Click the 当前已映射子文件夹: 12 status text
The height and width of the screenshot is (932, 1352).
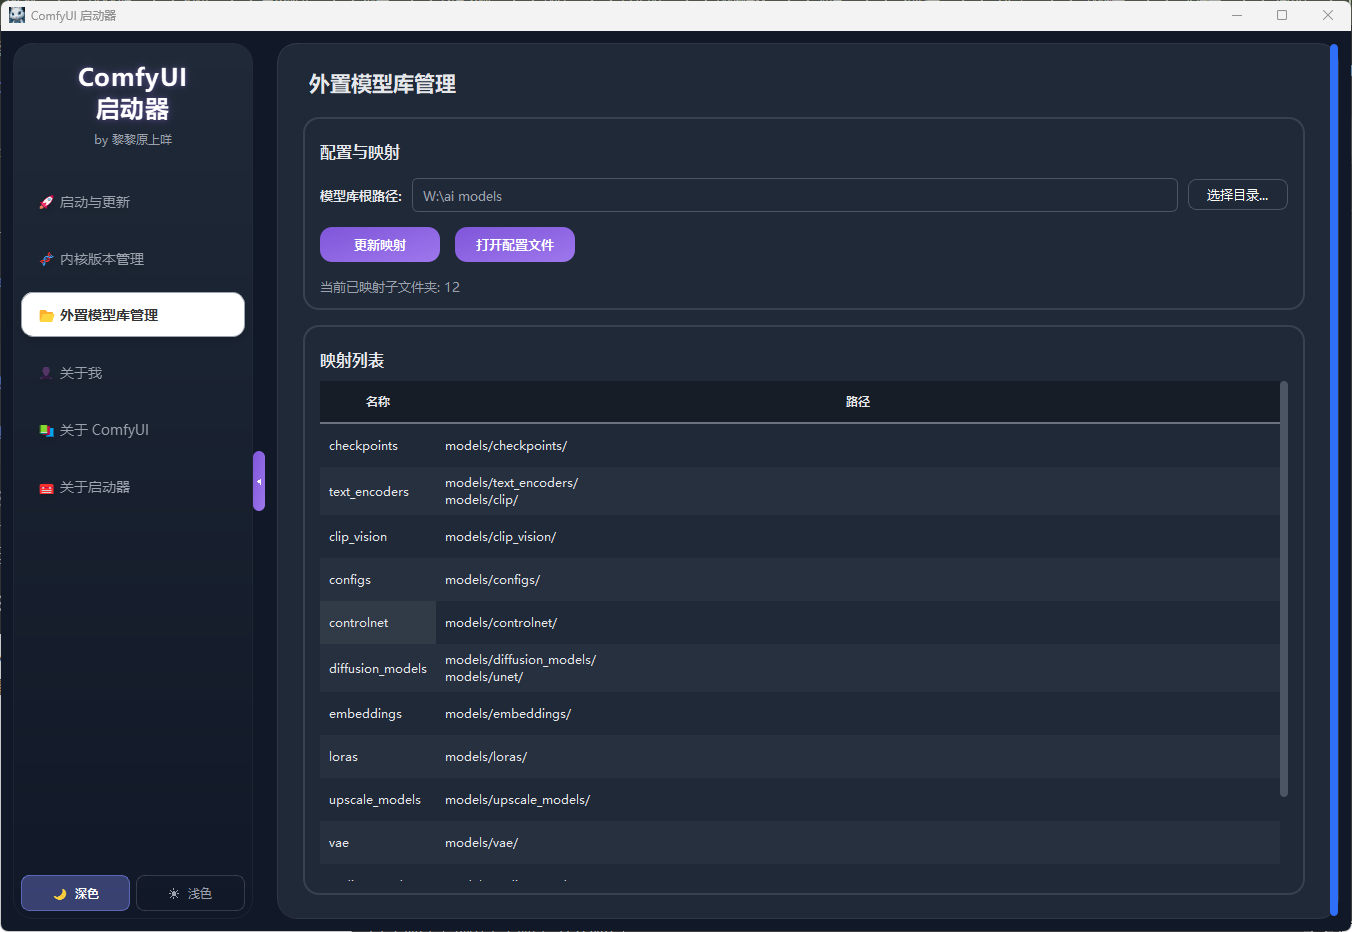[390, 287]
